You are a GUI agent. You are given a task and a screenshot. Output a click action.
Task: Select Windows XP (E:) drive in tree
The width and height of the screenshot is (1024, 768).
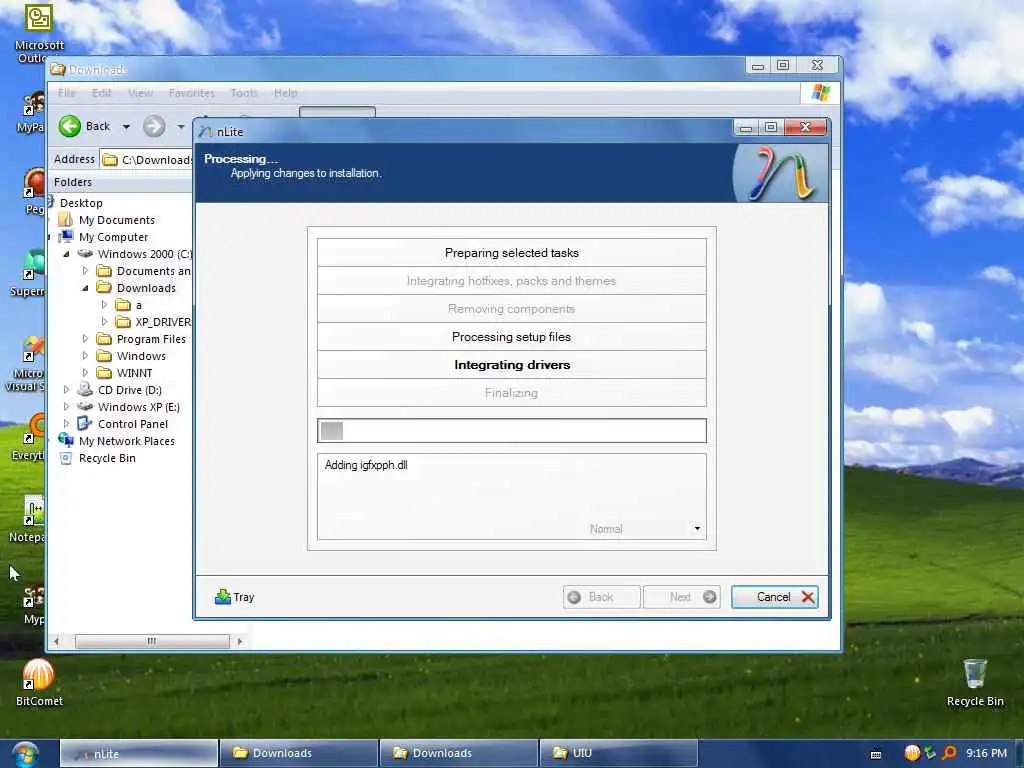tap(138, 407)
